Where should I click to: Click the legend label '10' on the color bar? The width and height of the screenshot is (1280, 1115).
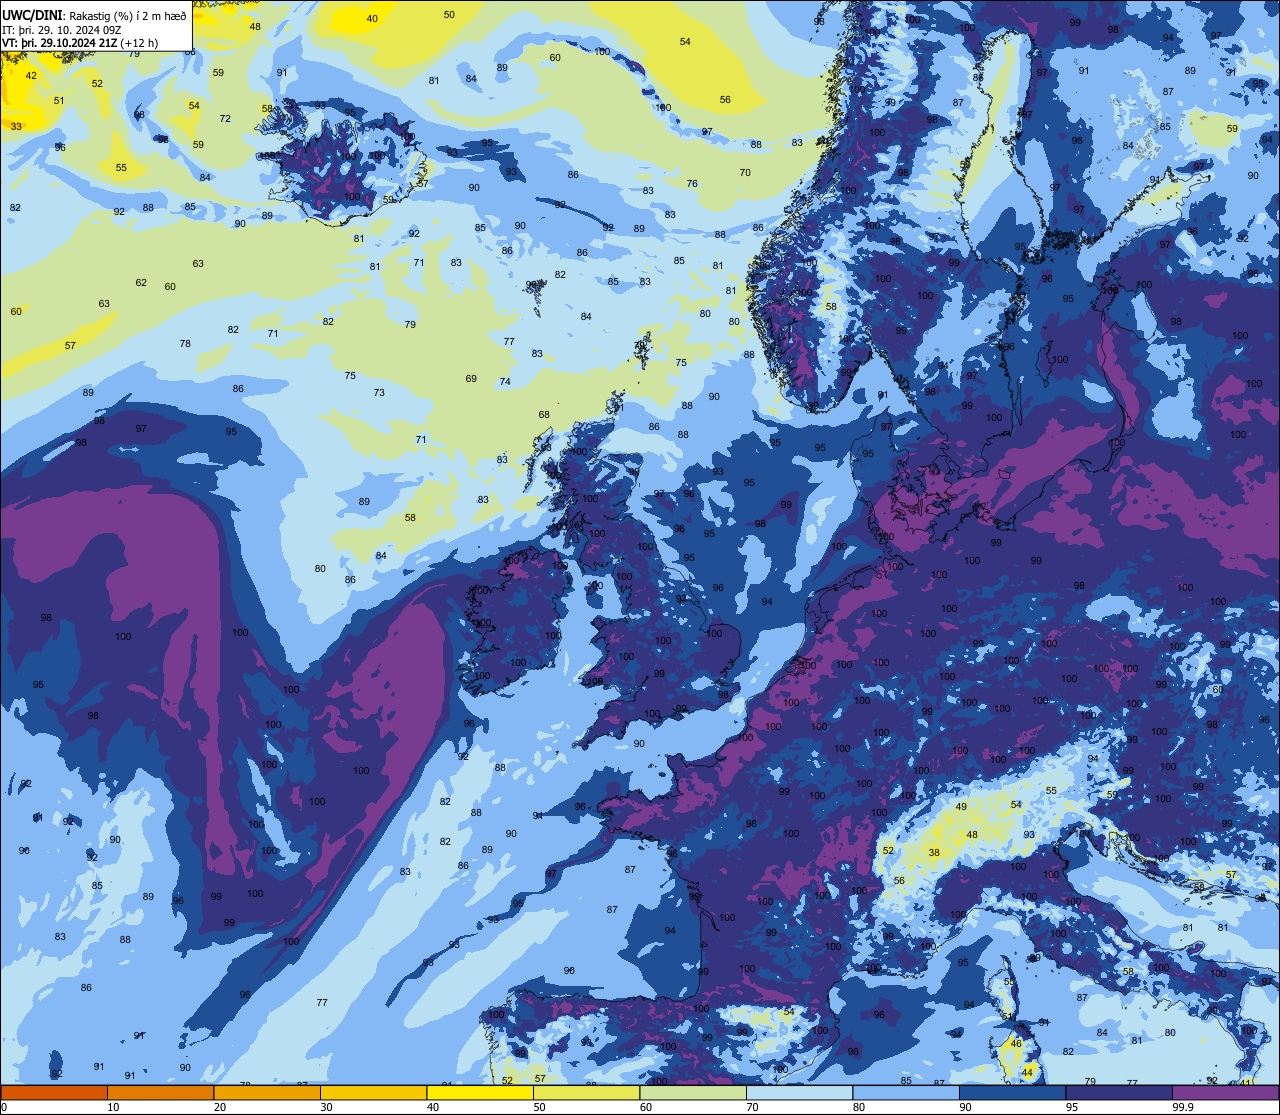tap(113, 1107)
